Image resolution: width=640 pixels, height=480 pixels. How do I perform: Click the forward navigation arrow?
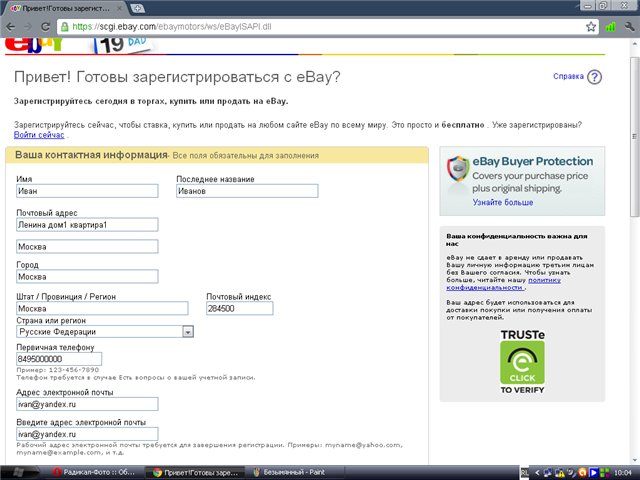tap(28, 27)
